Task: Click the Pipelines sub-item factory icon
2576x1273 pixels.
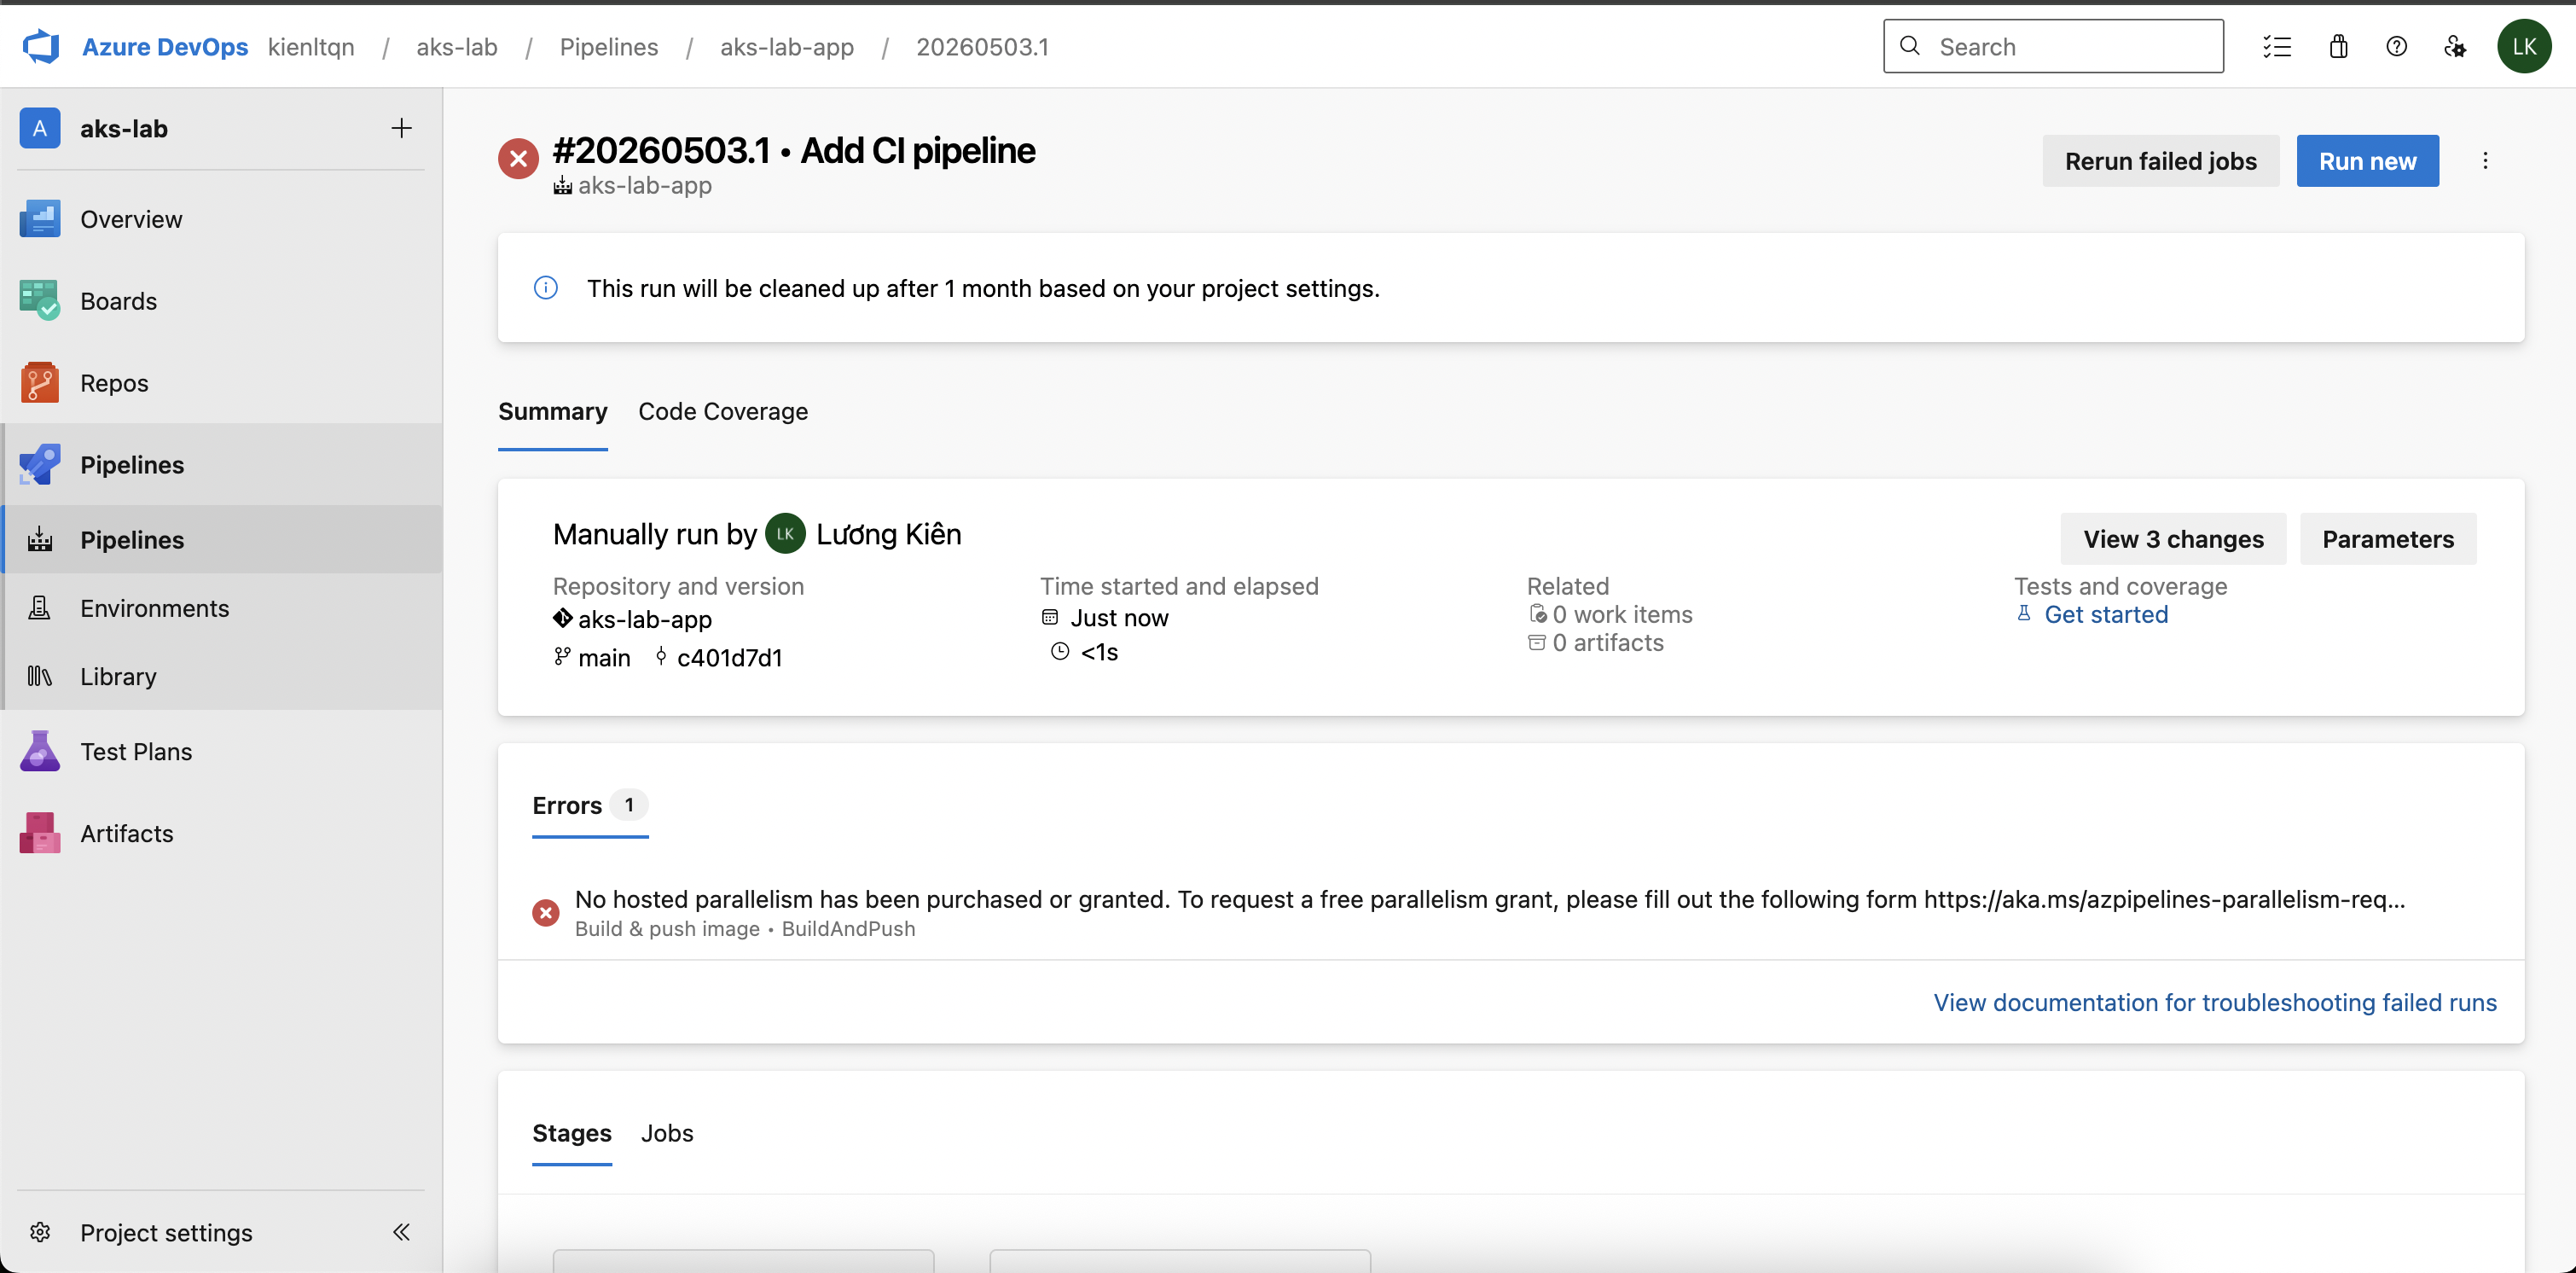Action: click(x=40, y=540)
